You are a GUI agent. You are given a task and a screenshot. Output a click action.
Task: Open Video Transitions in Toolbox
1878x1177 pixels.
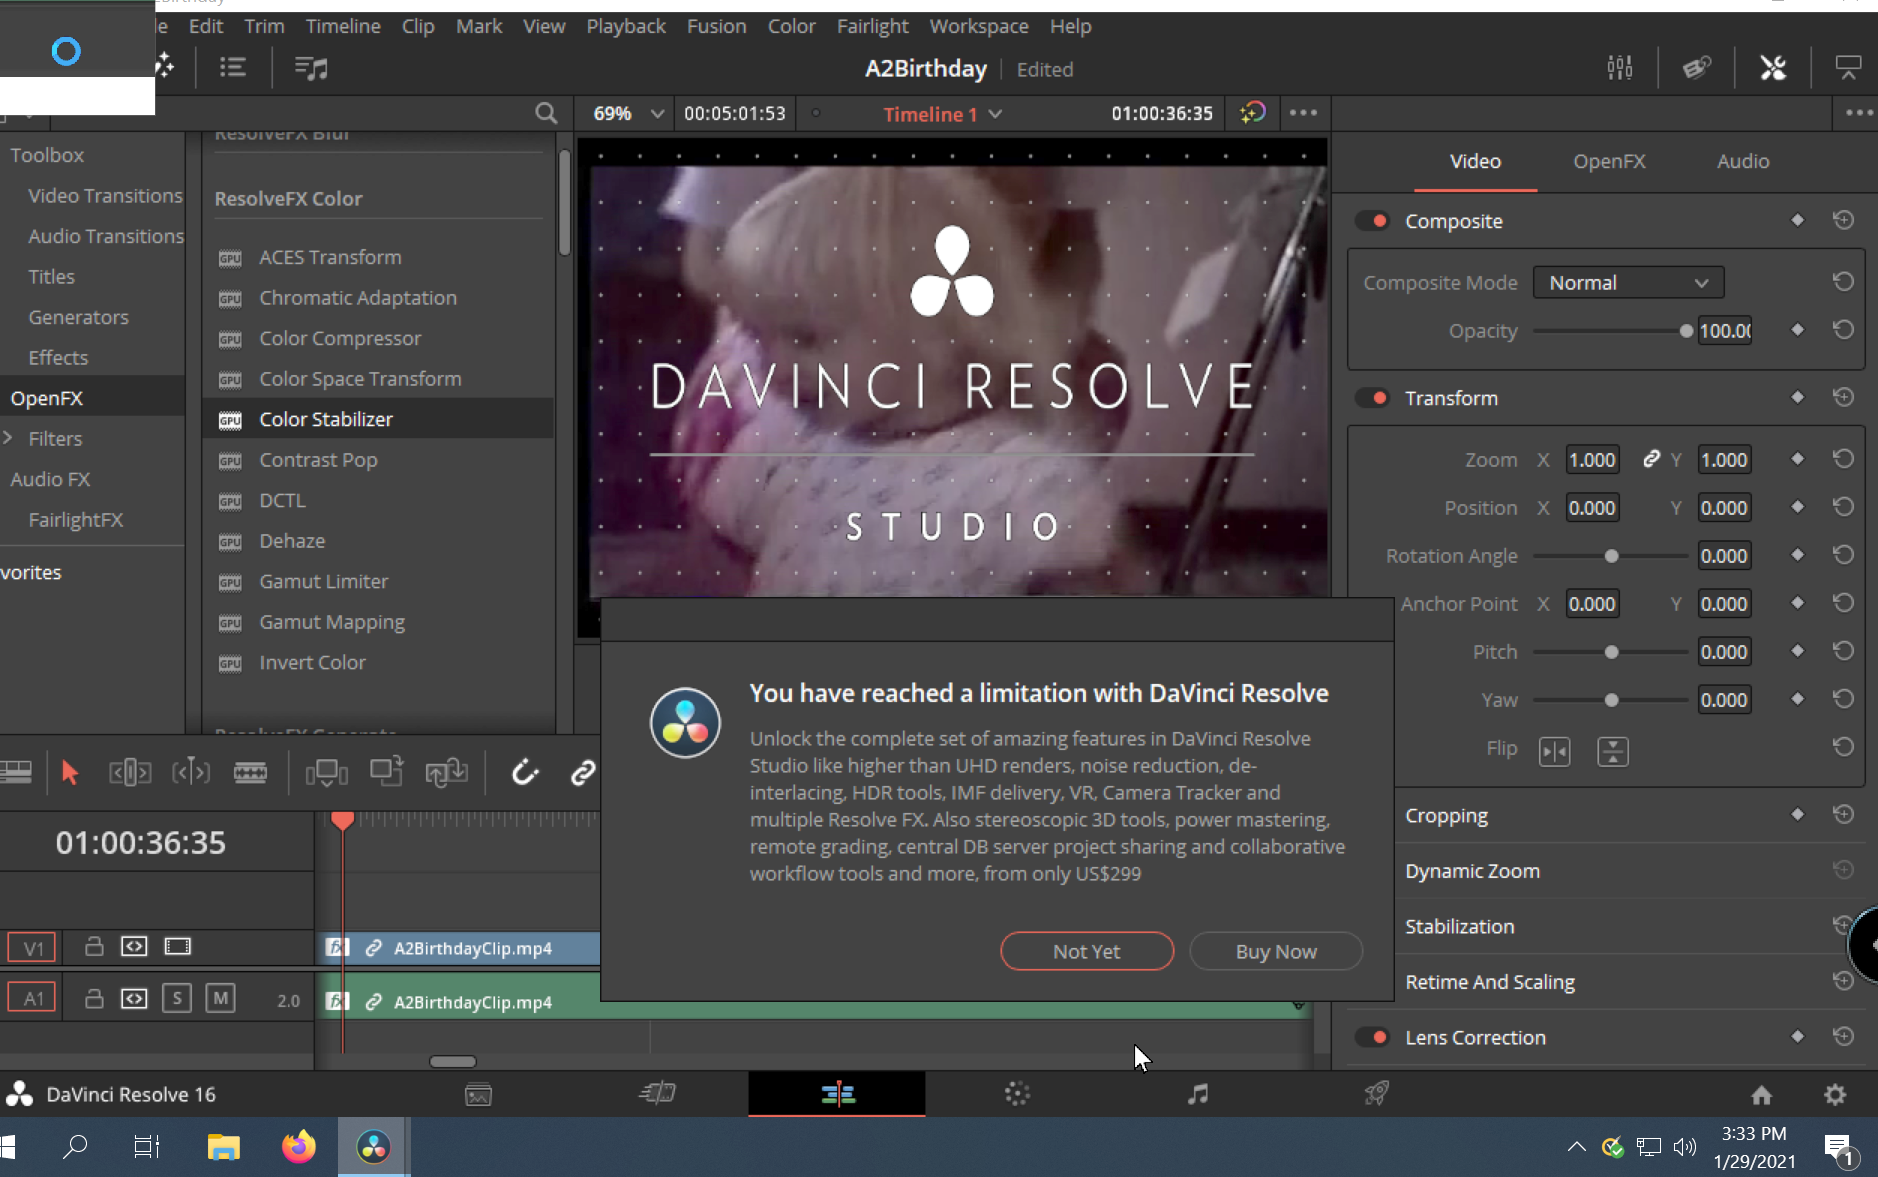(x=105, y=195)
